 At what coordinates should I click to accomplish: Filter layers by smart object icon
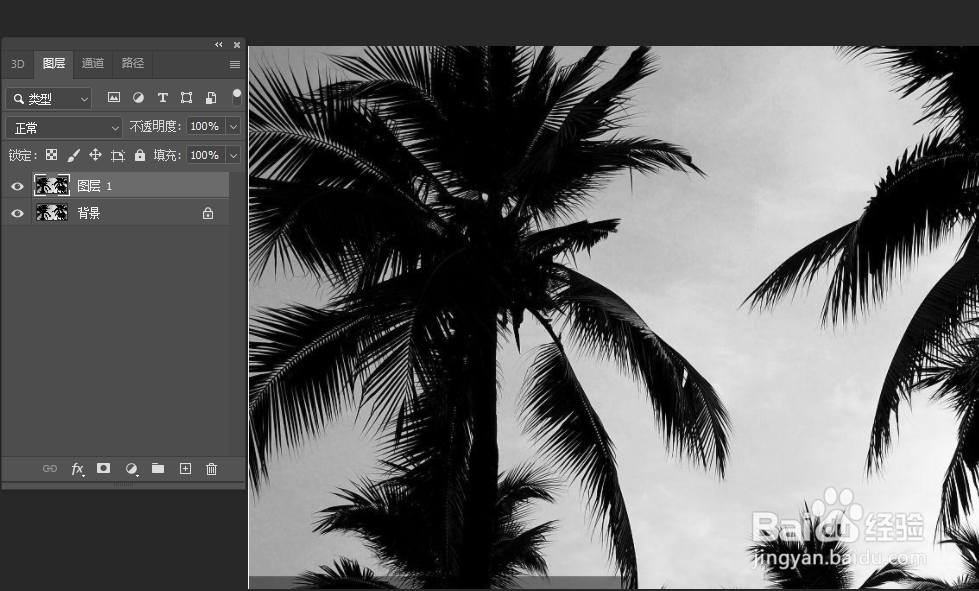(211, 97)
